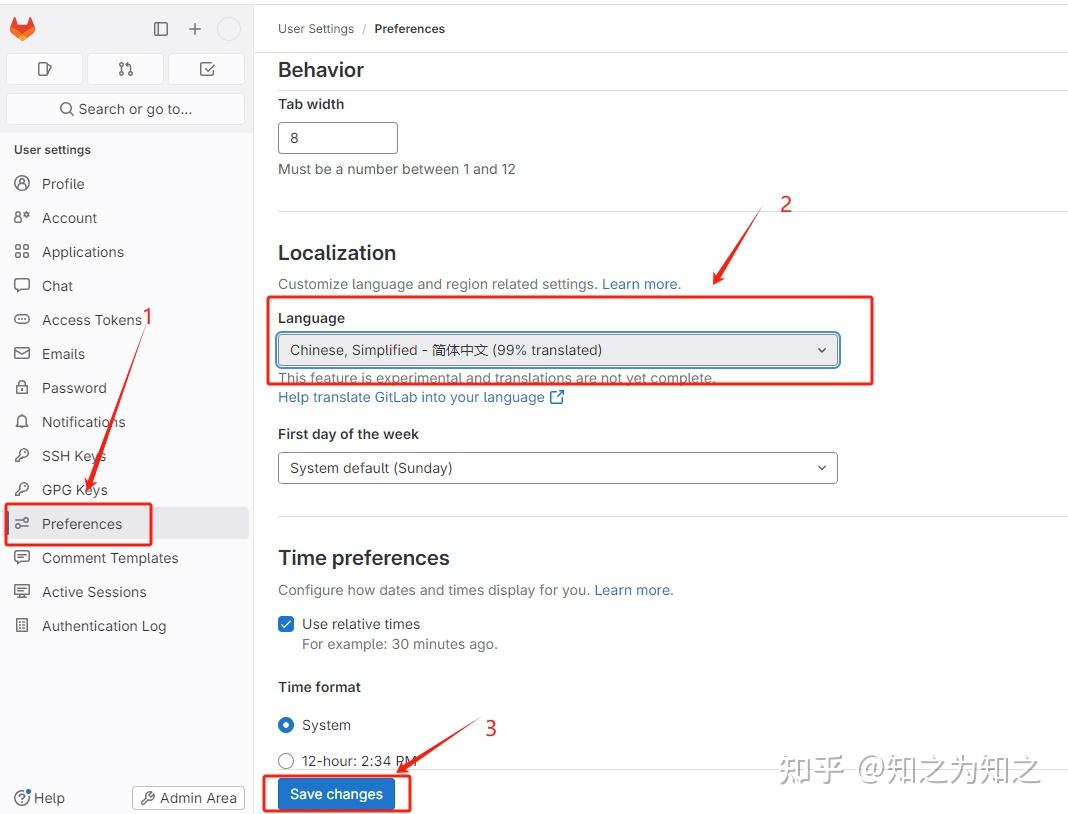Select the 12-hour time format radio
This screenshot has width=1068, height=814.
coord(286,761)
